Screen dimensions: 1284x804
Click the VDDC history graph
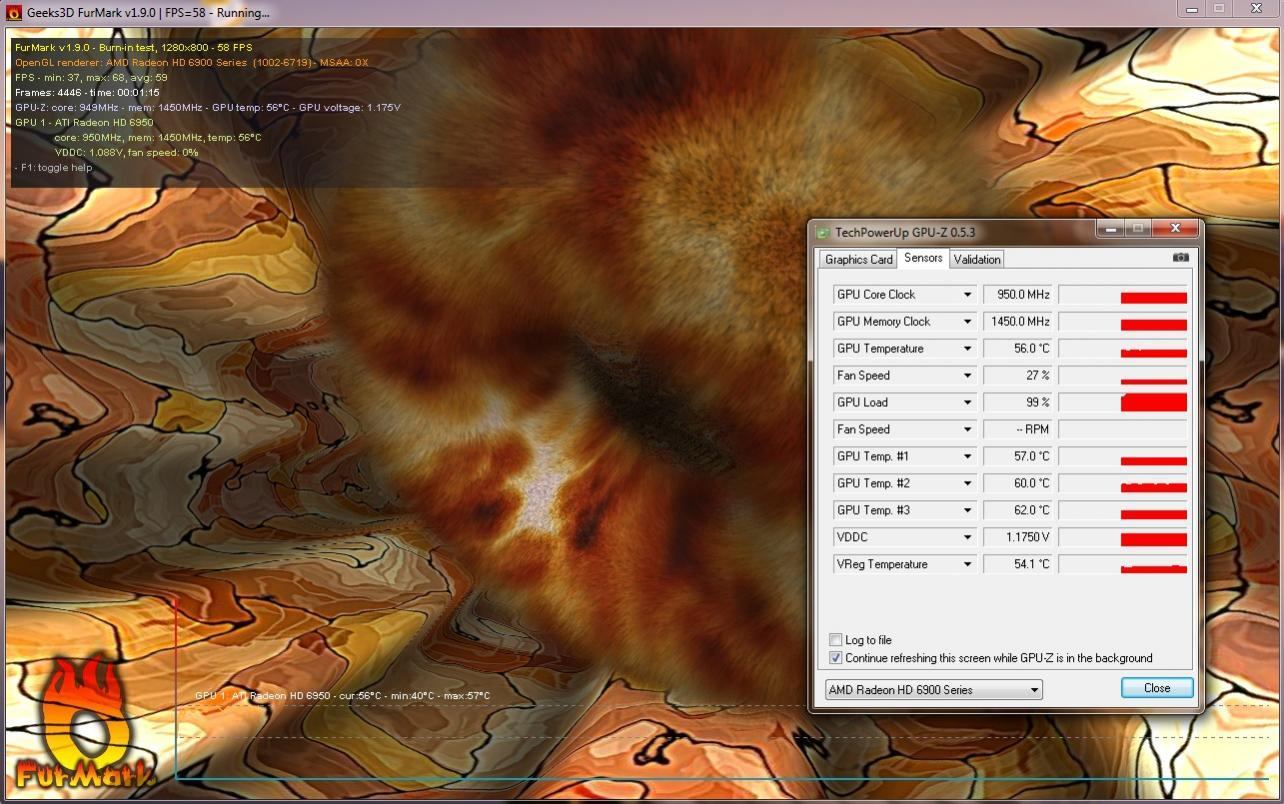tap(1123, 538)
